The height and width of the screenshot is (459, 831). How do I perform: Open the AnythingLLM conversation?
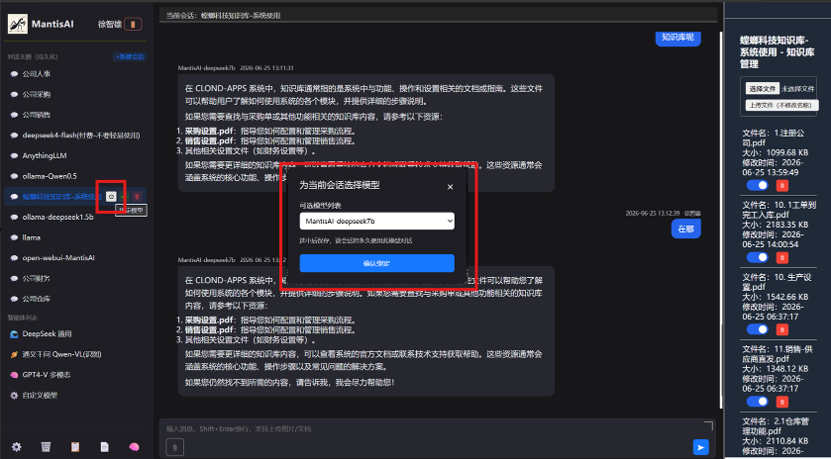tap(76, 156)
